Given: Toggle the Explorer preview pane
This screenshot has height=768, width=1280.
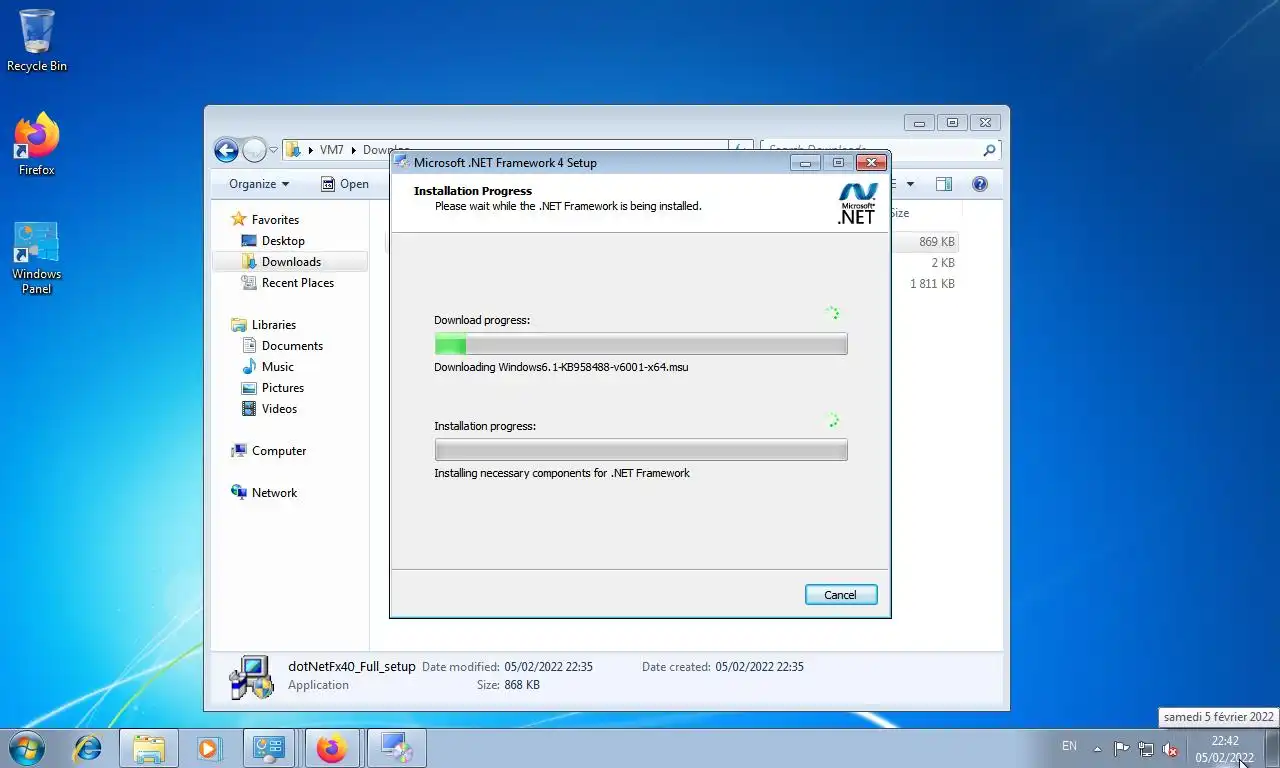Looking at the screenshot, I should pos(943,184).
